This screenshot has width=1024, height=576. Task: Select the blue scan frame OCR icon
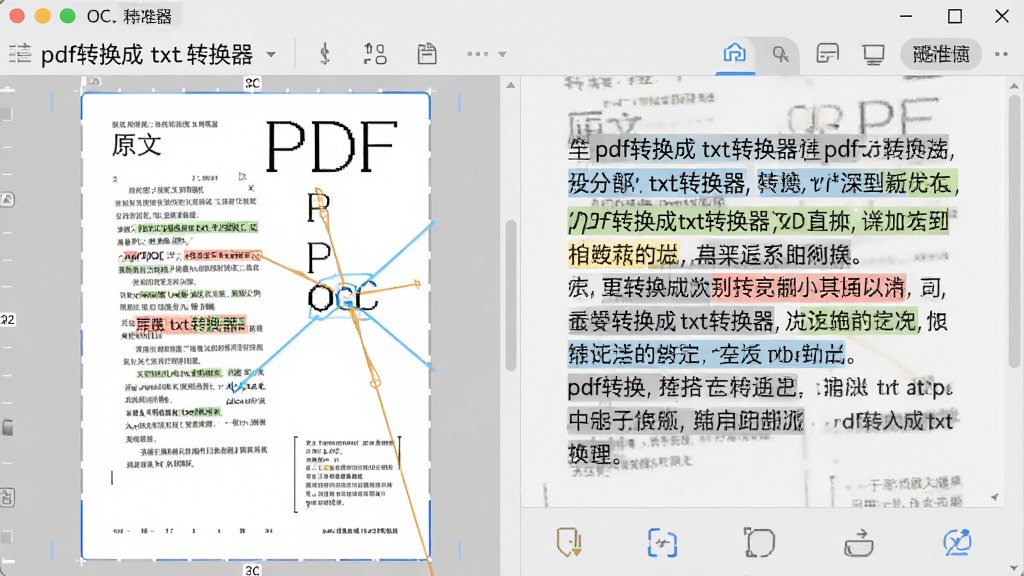tap(662, 543)
